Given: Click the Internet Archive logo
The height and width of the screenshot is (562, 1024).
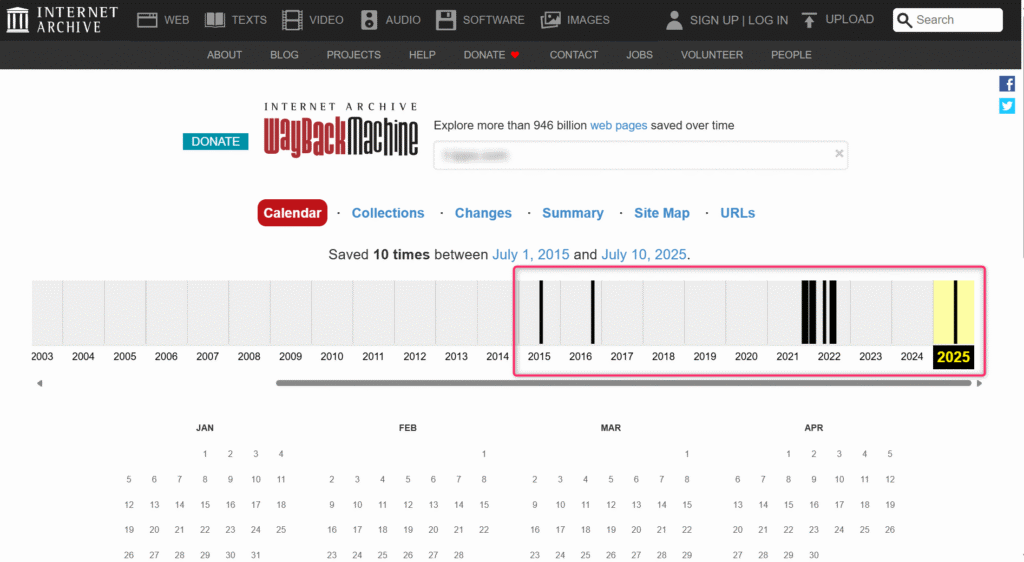Looking at the screenshot, I should 62,20.
